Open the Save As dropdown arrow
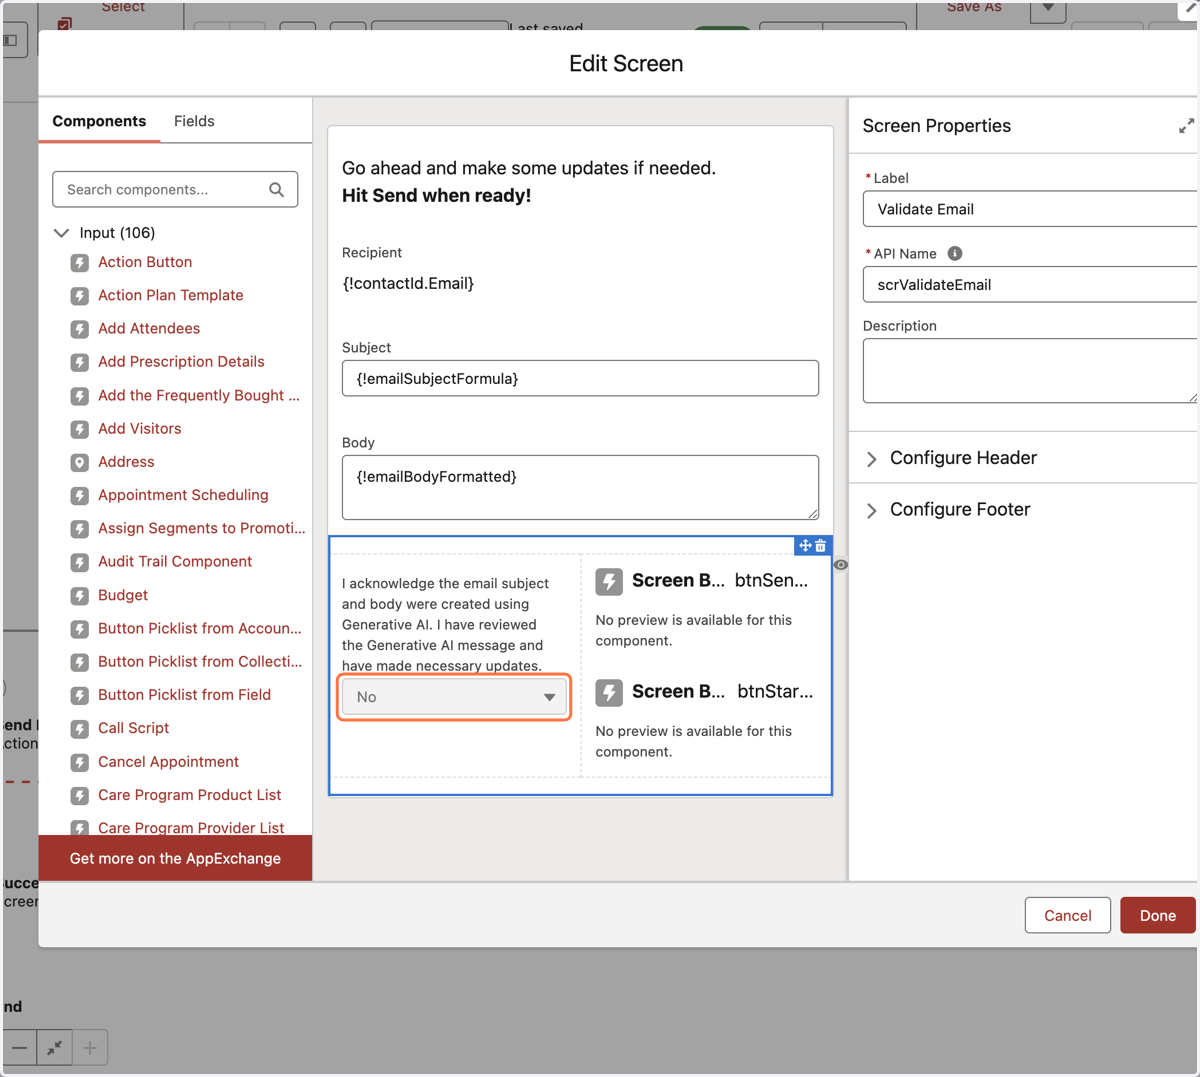Image resolution: width=1200 pixels, height=1077 pixels. point(1048,9)
